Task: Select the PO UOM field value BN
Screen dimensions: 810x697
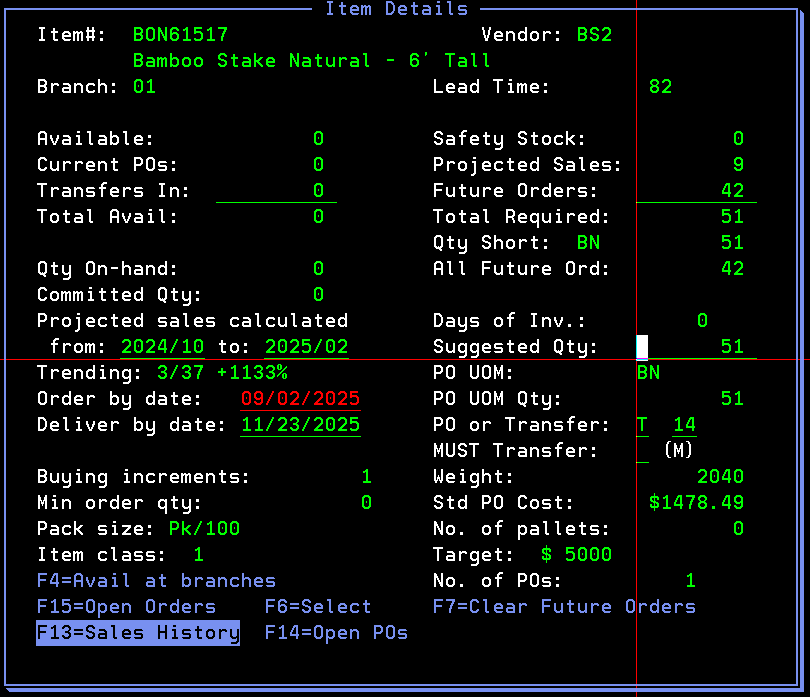Action: (x=648, y=373)
